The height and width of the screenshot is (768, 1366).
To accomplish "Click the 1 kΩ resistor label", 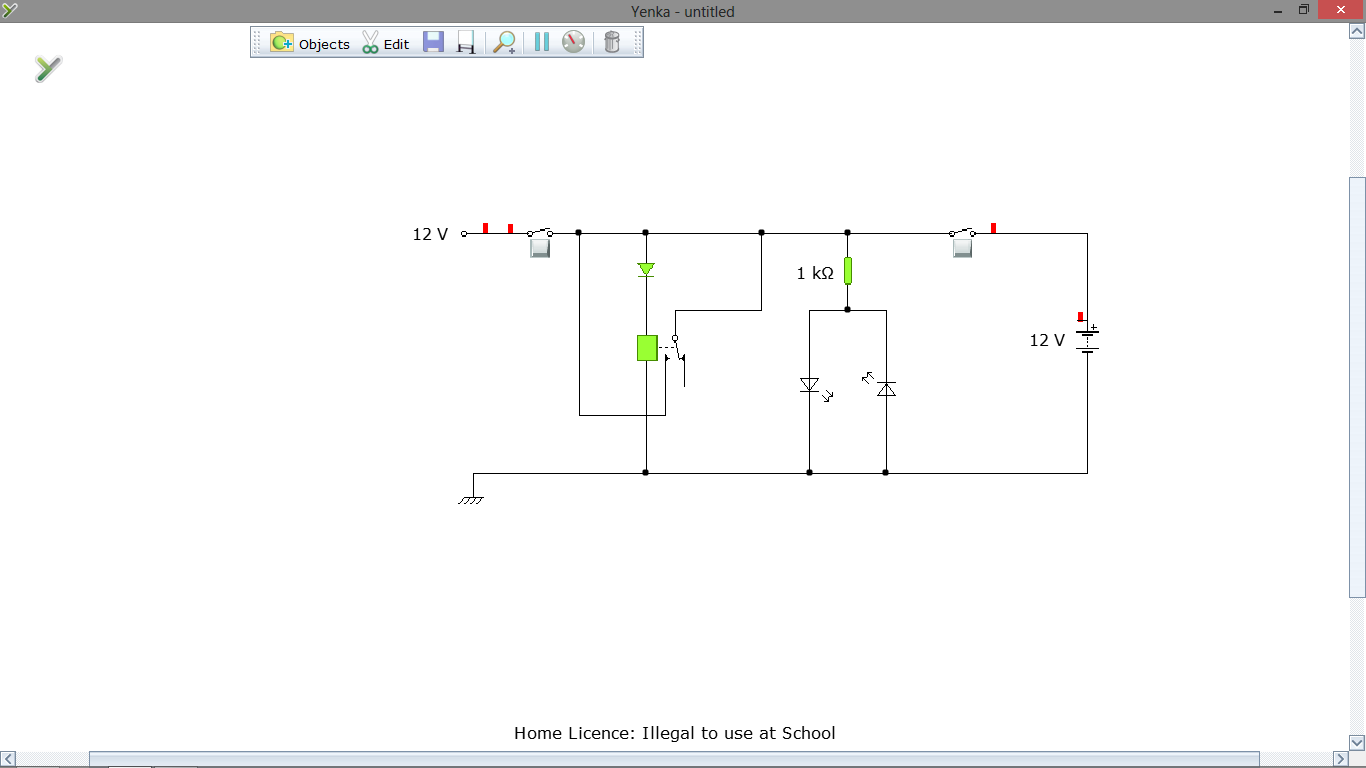I will tap(815, 273).
